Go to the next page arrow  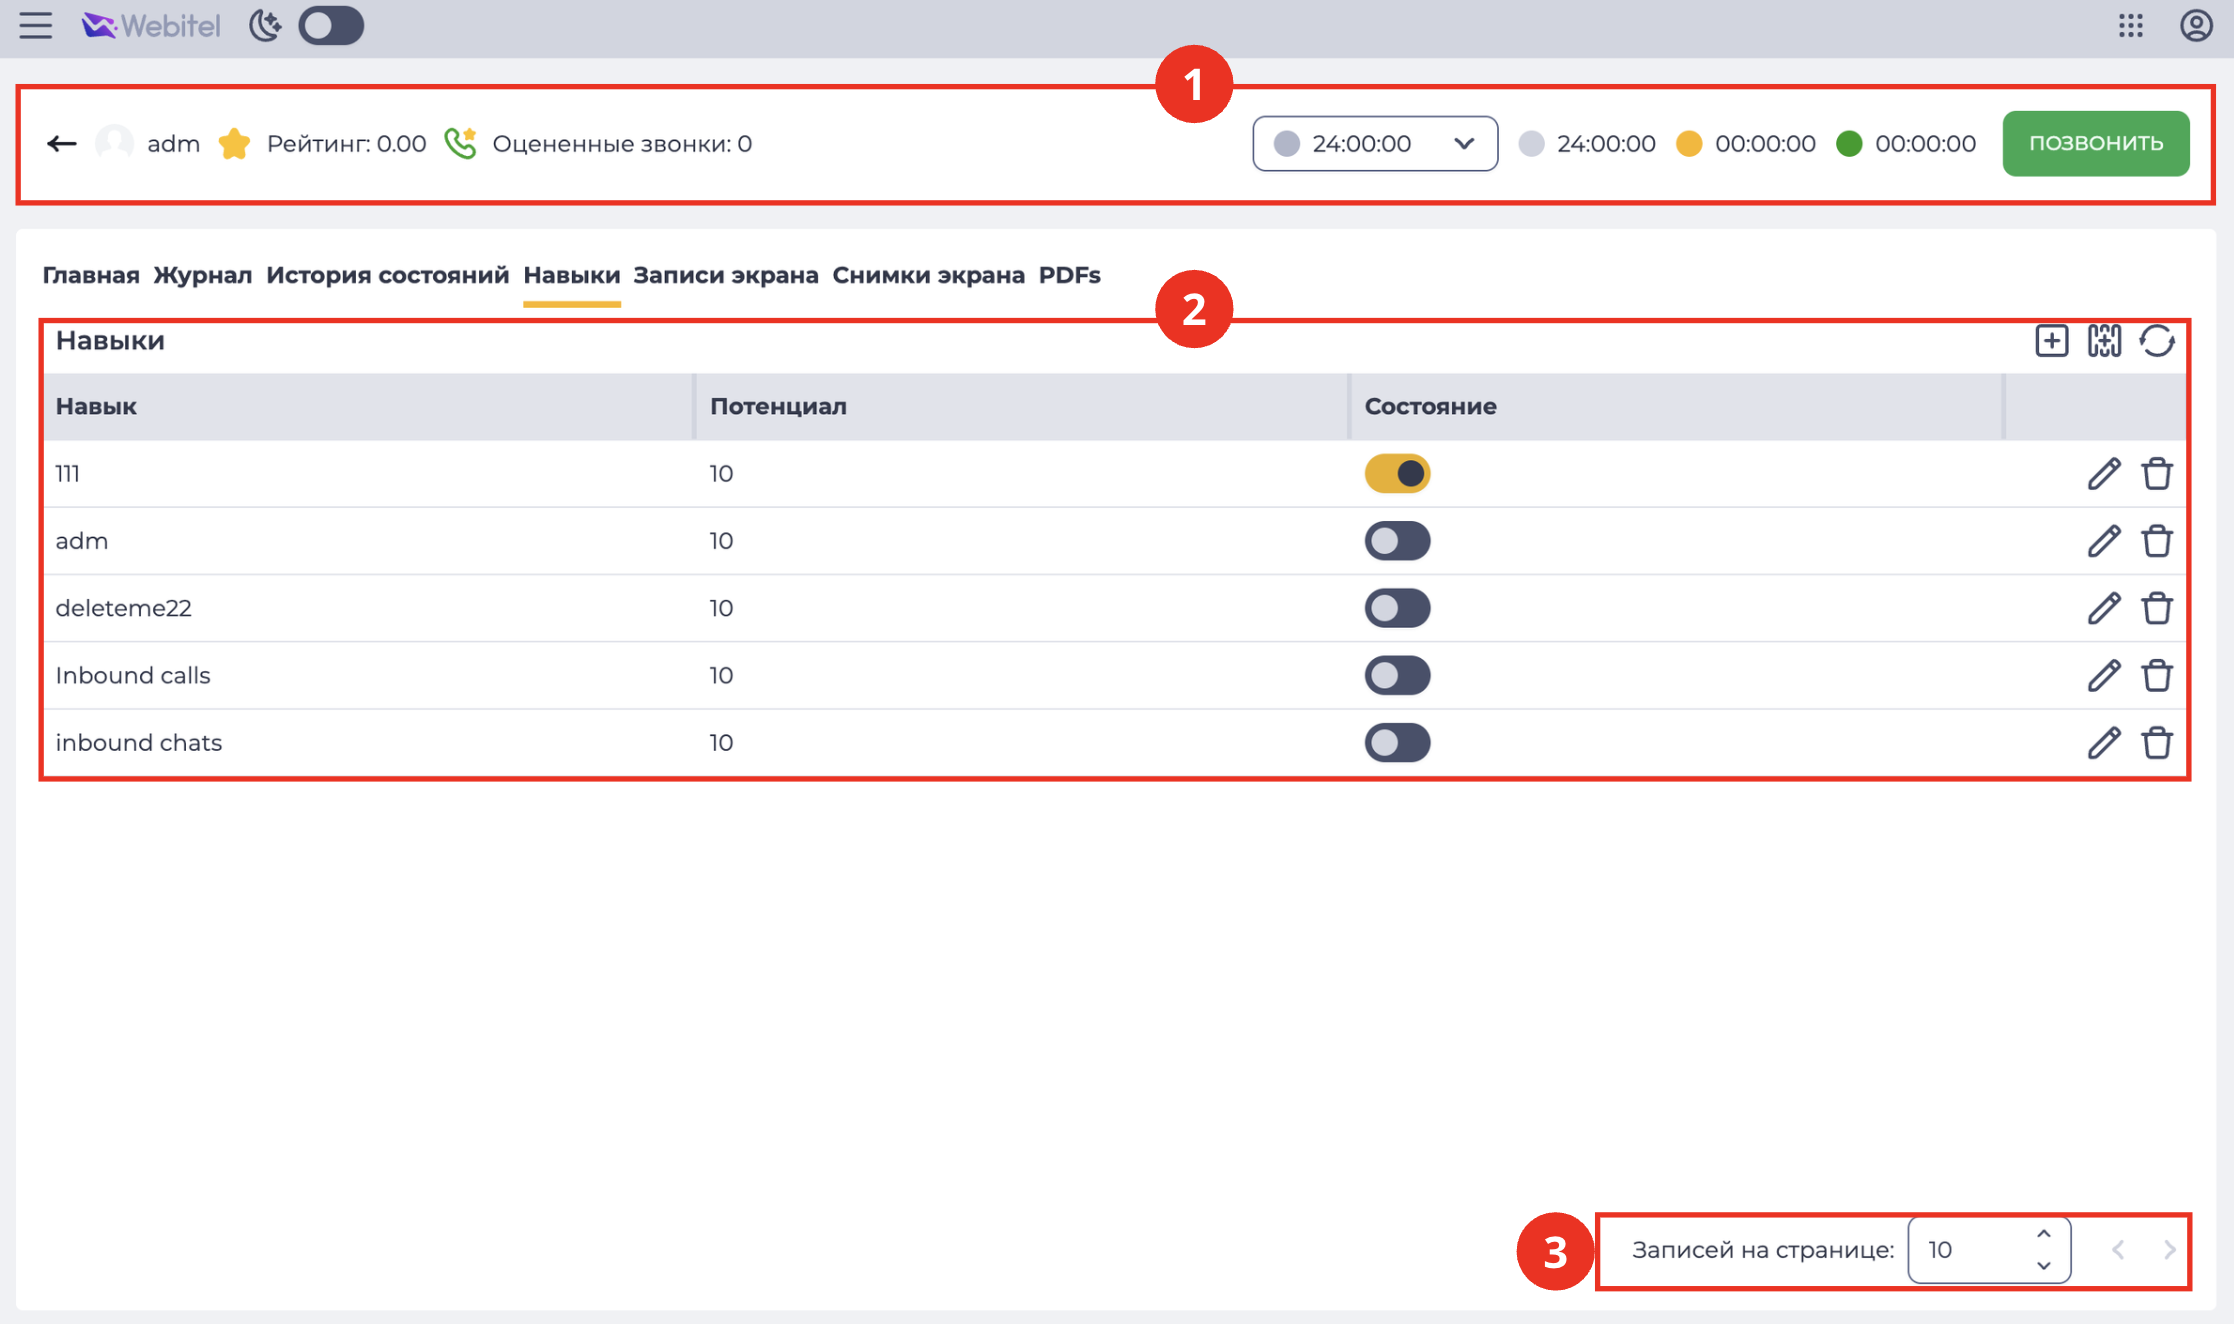pyautogui.click(x=2169, y=1250)
